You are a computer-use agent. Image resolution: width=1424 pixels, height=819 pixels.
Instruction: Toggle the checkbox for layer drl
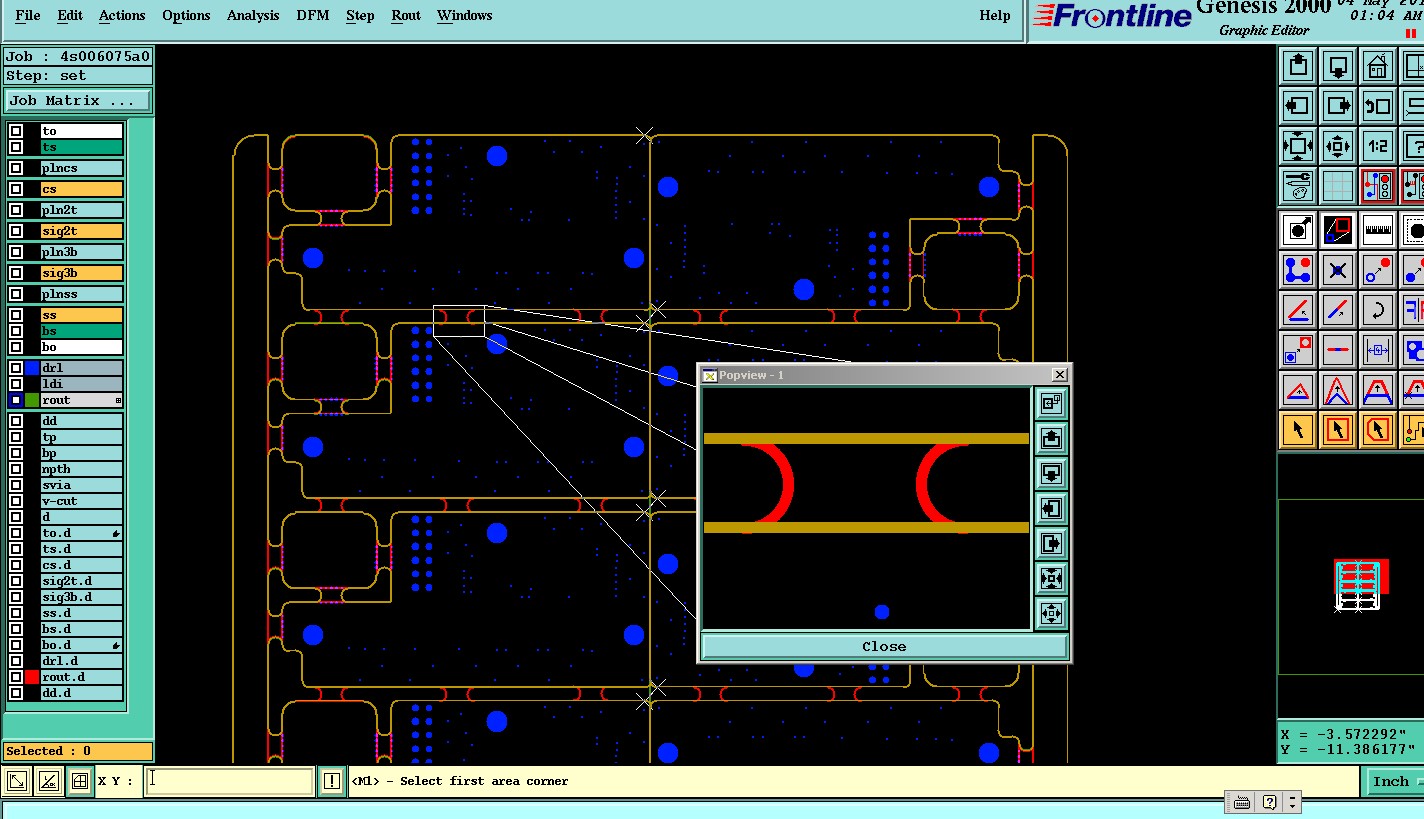pos(16,368)
